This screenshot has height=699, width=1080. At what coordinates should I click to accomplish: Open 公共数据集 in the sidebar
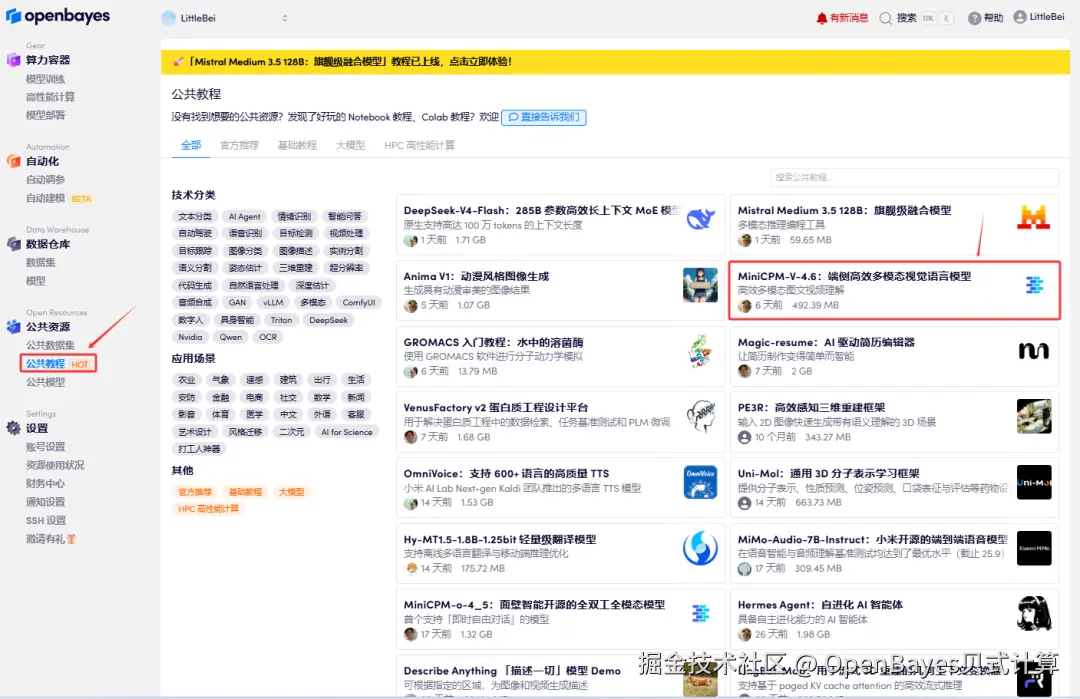50,345
